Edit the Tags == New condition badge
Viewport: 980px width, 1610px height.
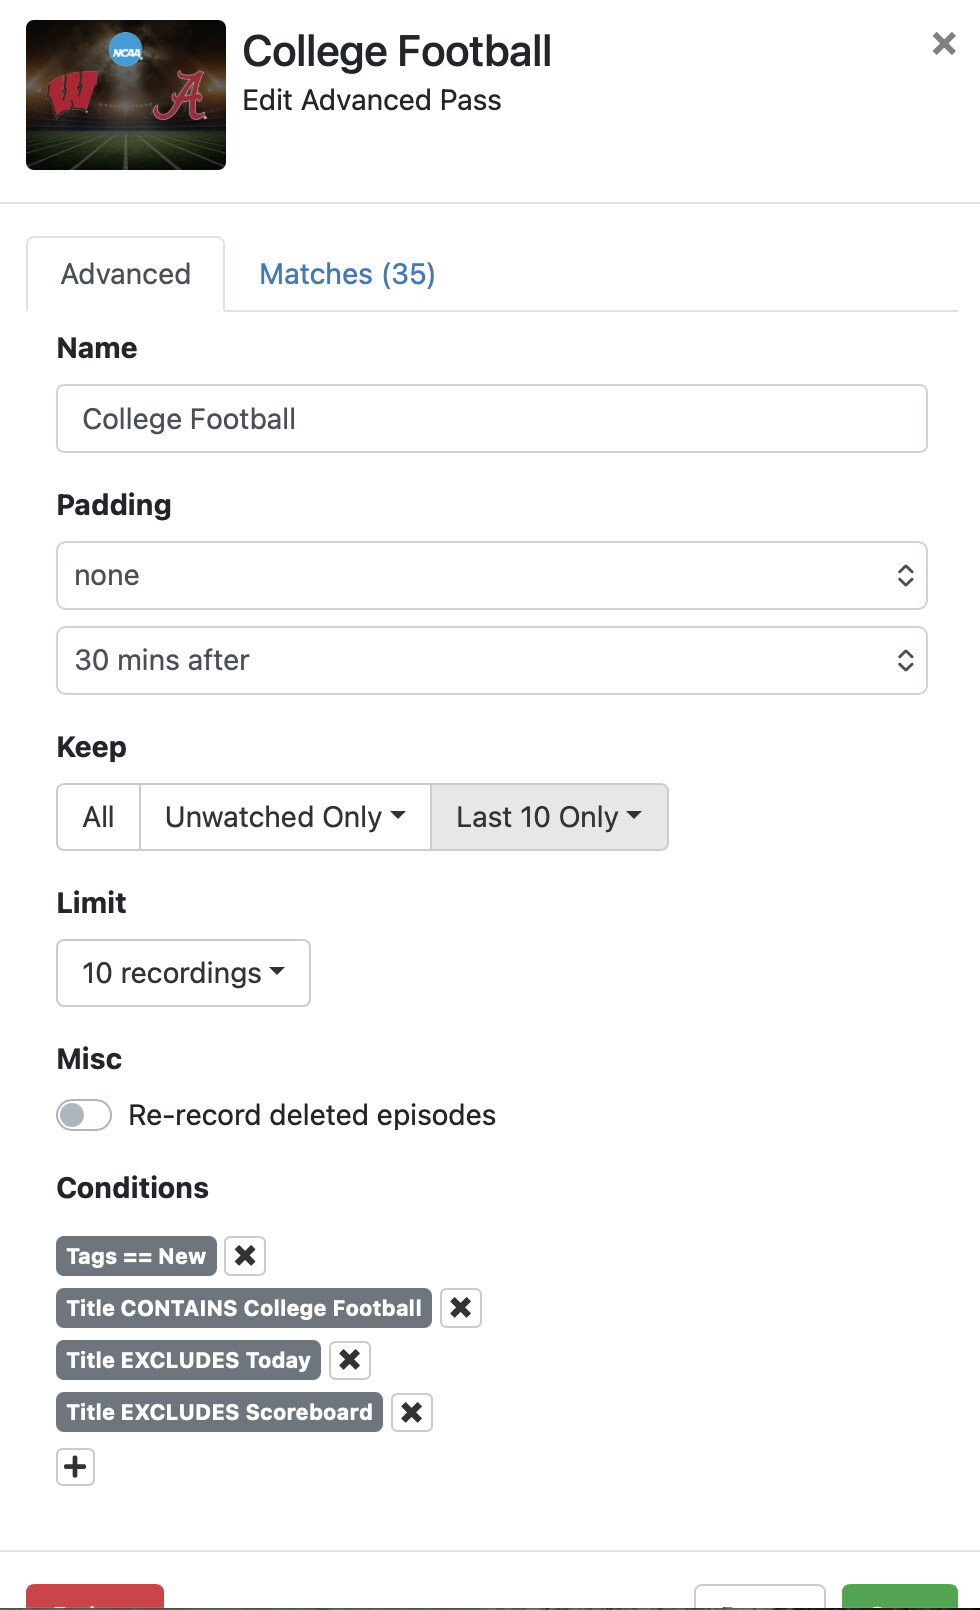point(136,1256)
